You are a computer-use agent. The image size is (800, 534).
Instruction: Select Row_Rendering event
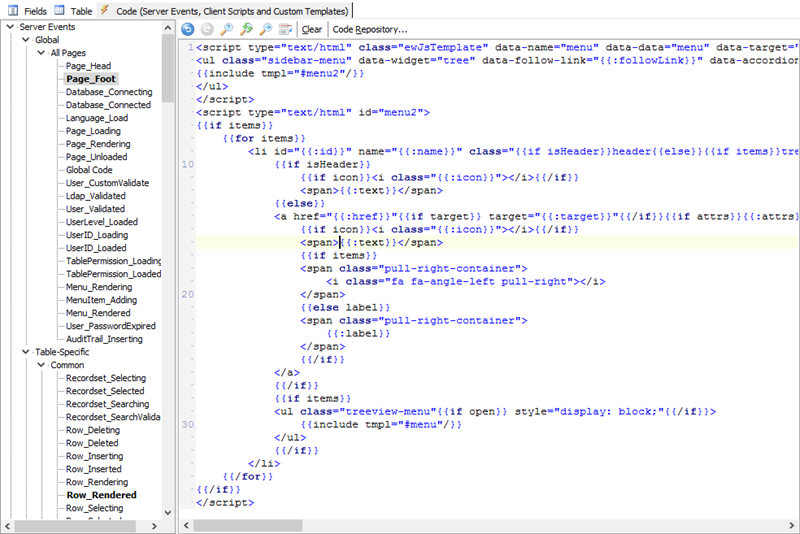(97, 482)
